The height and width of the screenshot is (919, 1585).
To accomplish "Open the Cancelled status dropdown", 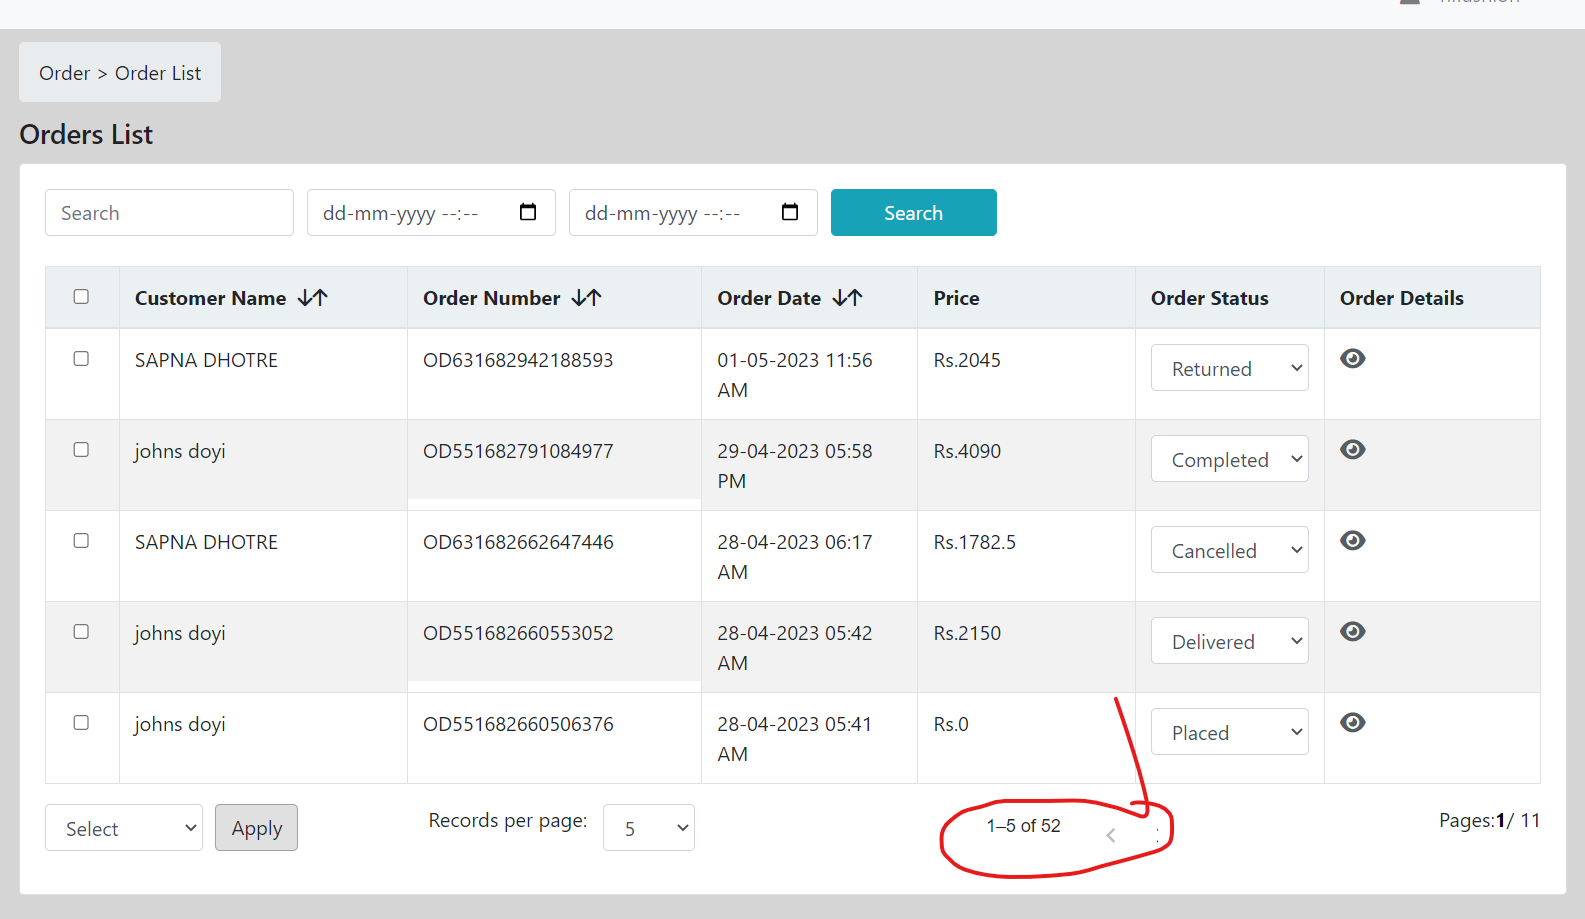I will coord(1230,550).
